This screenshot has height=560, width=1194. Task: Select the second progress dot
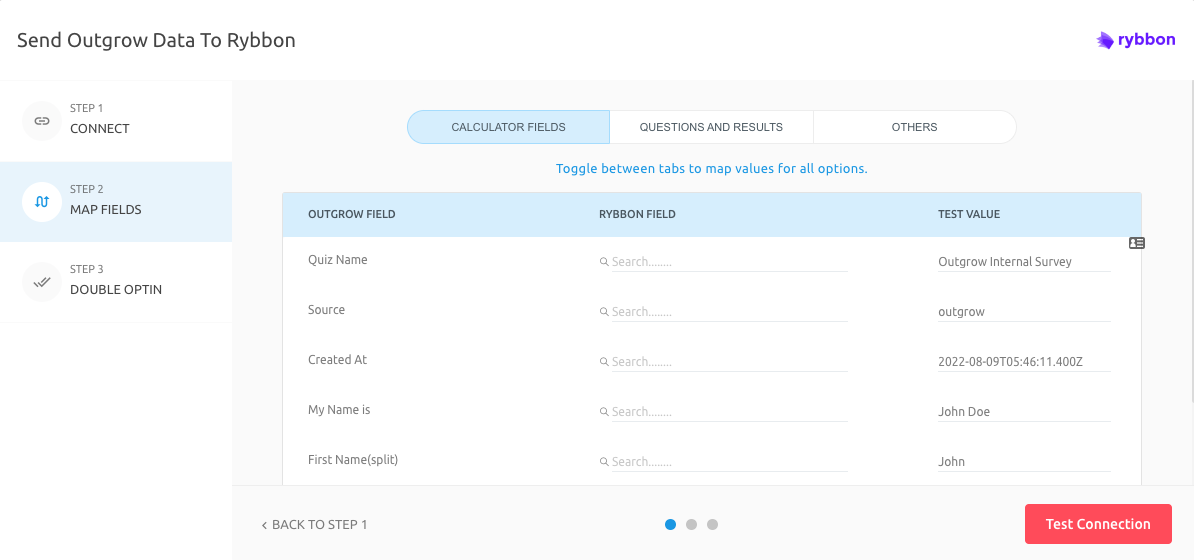[691, 524]
